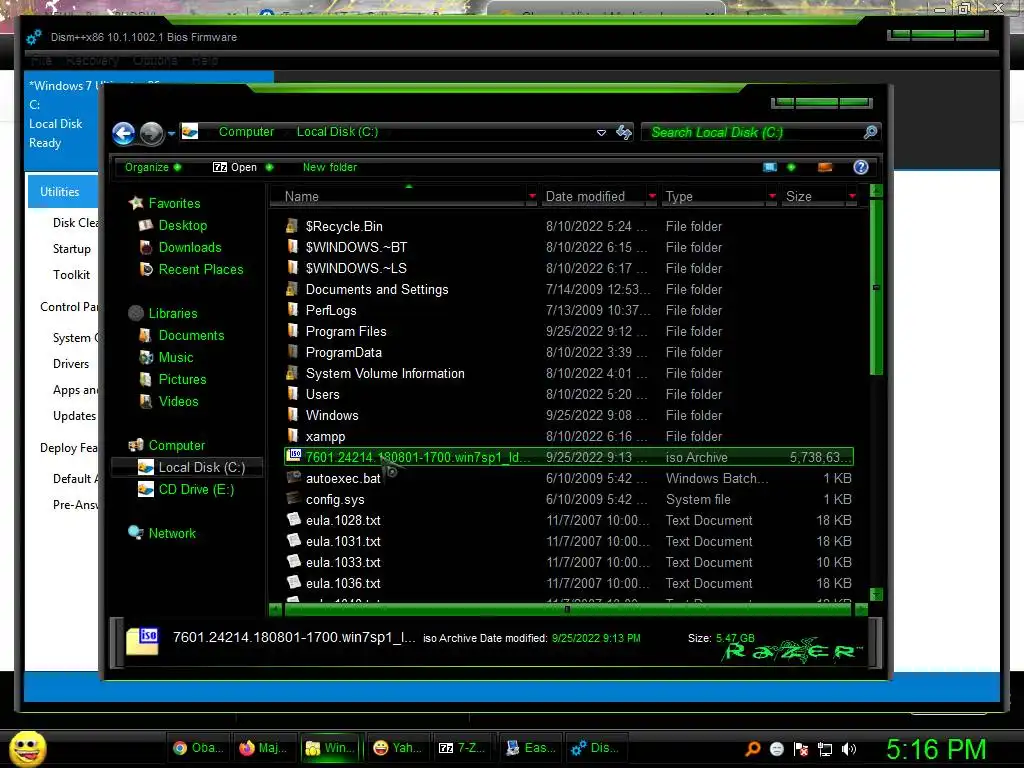Image resolution: width=1024 pixels, height=768 pixels.
Task: Select the Users folder icon
Action: 293,394
